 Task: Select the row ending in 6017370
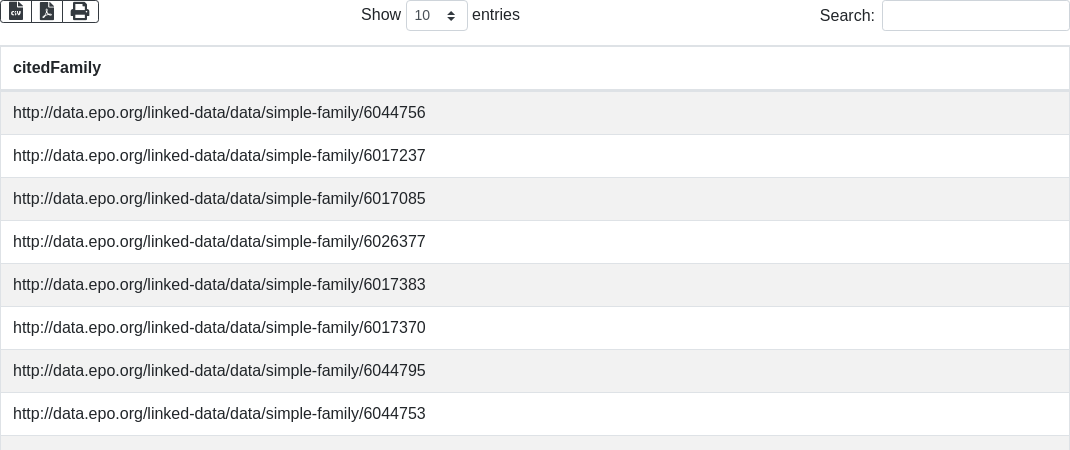coord(219,328)
